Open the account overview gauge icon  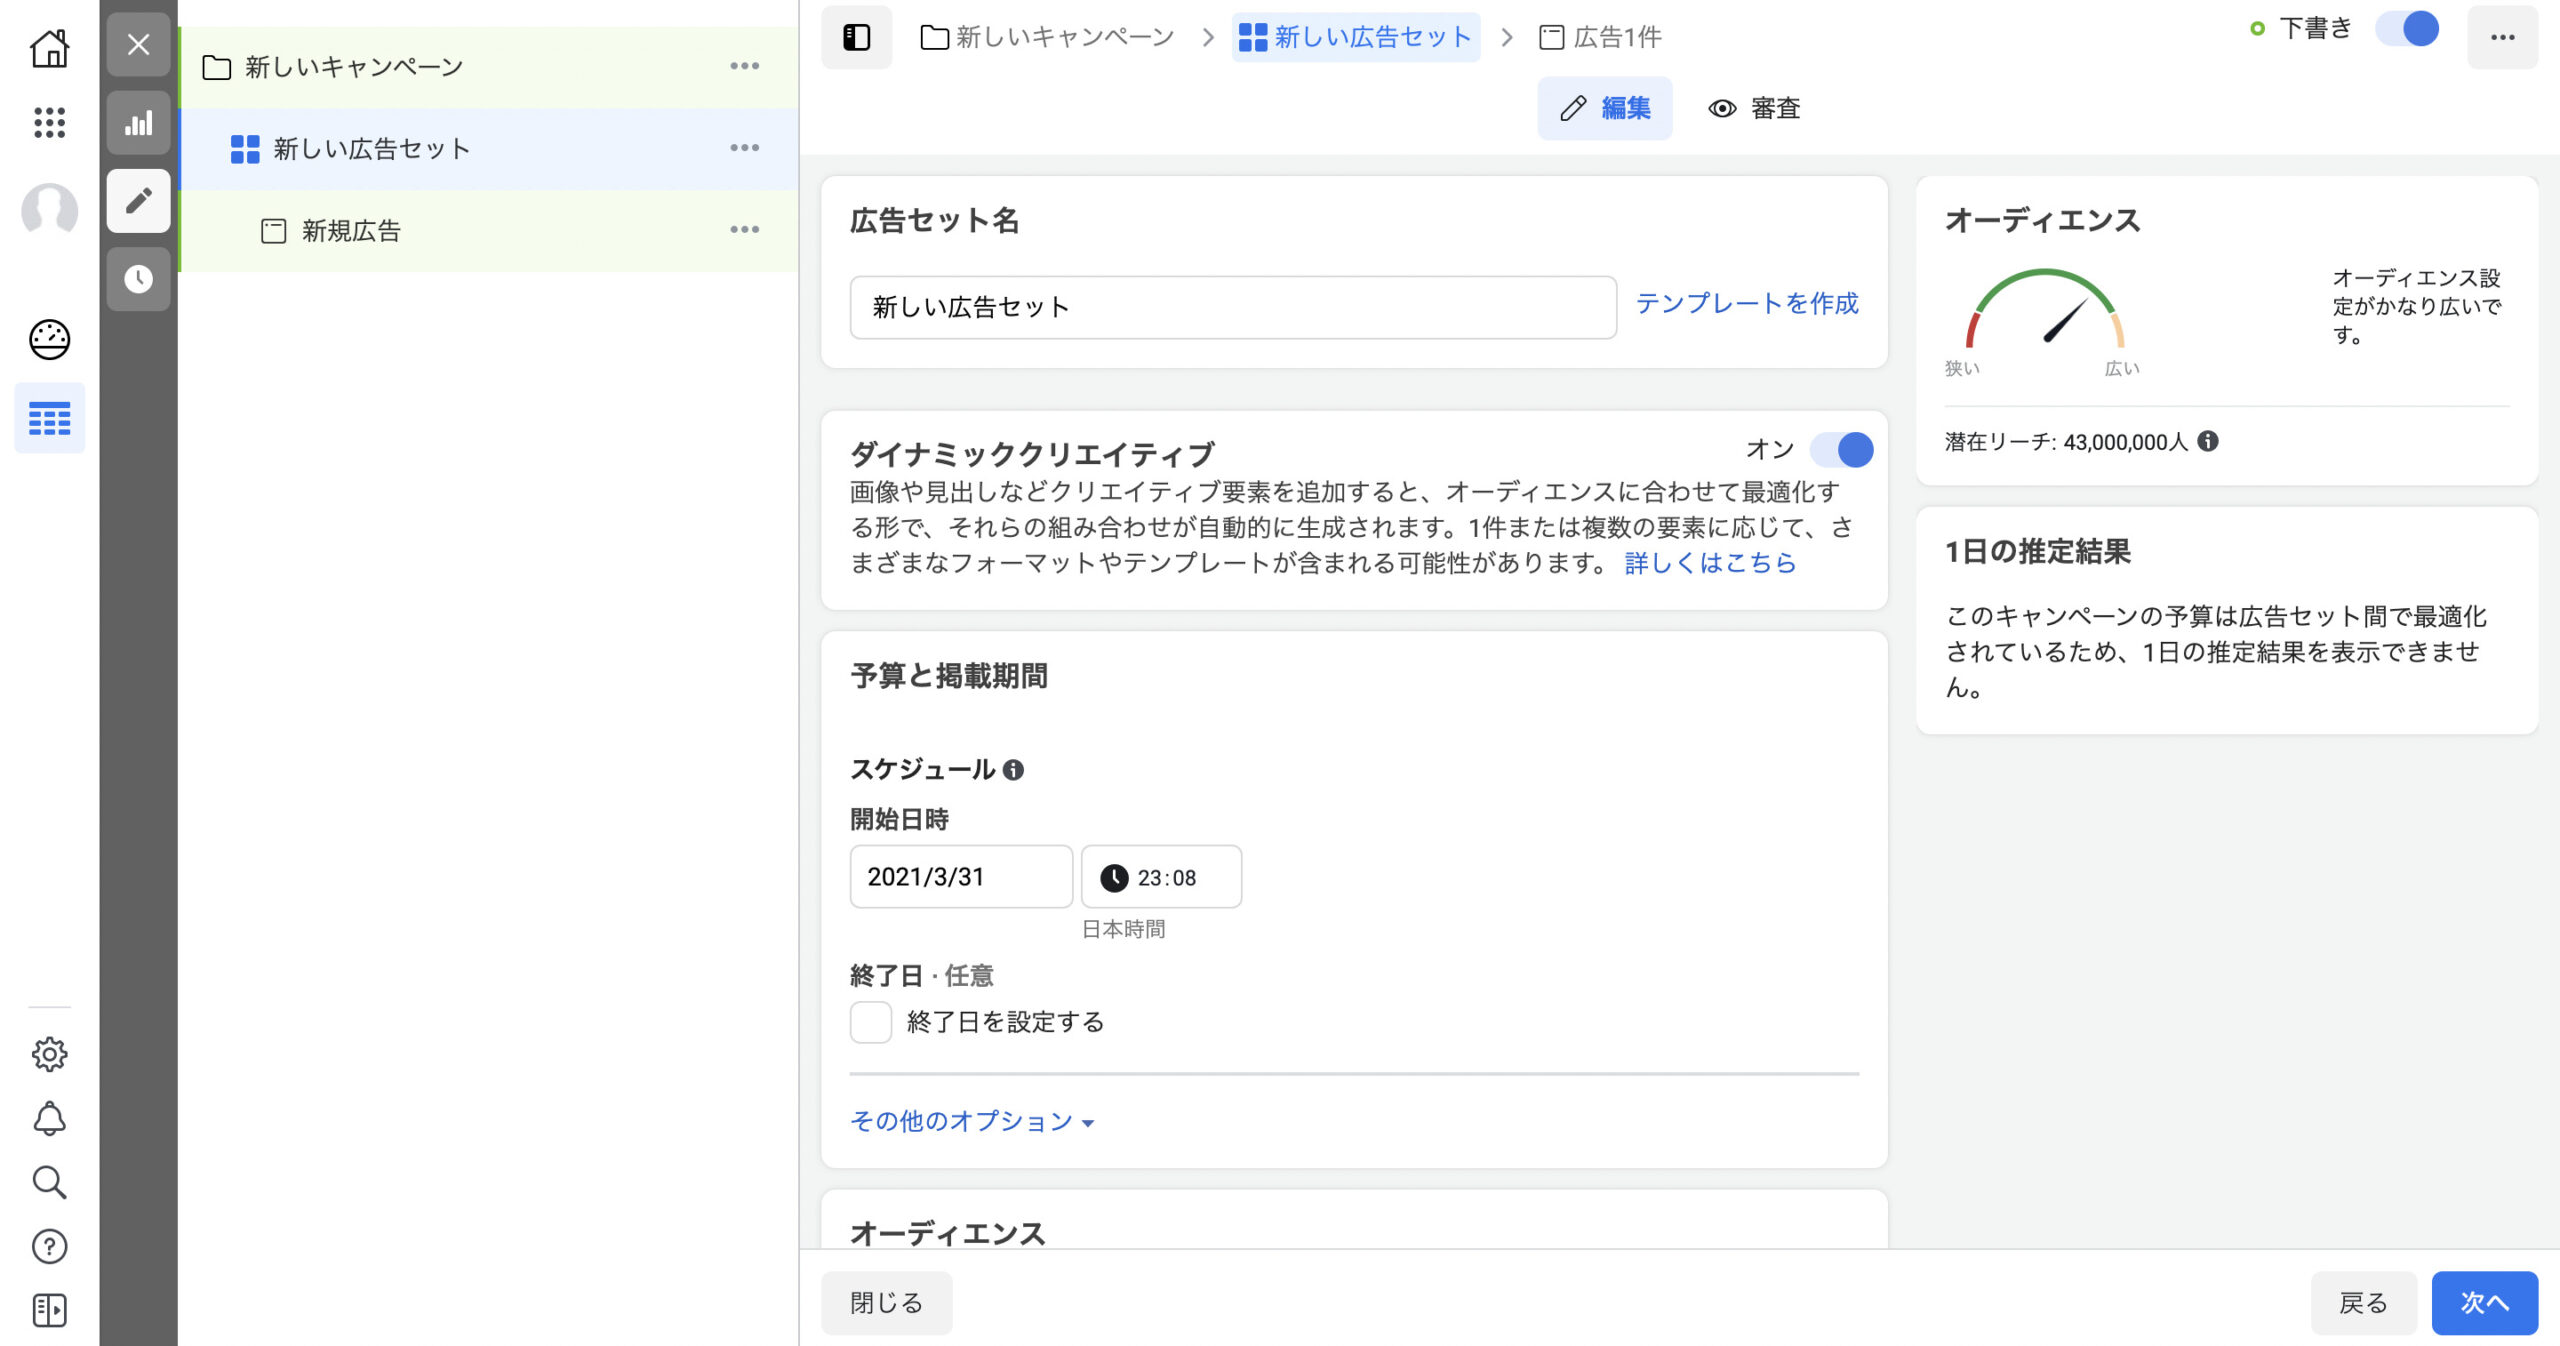tap(49, 340)
